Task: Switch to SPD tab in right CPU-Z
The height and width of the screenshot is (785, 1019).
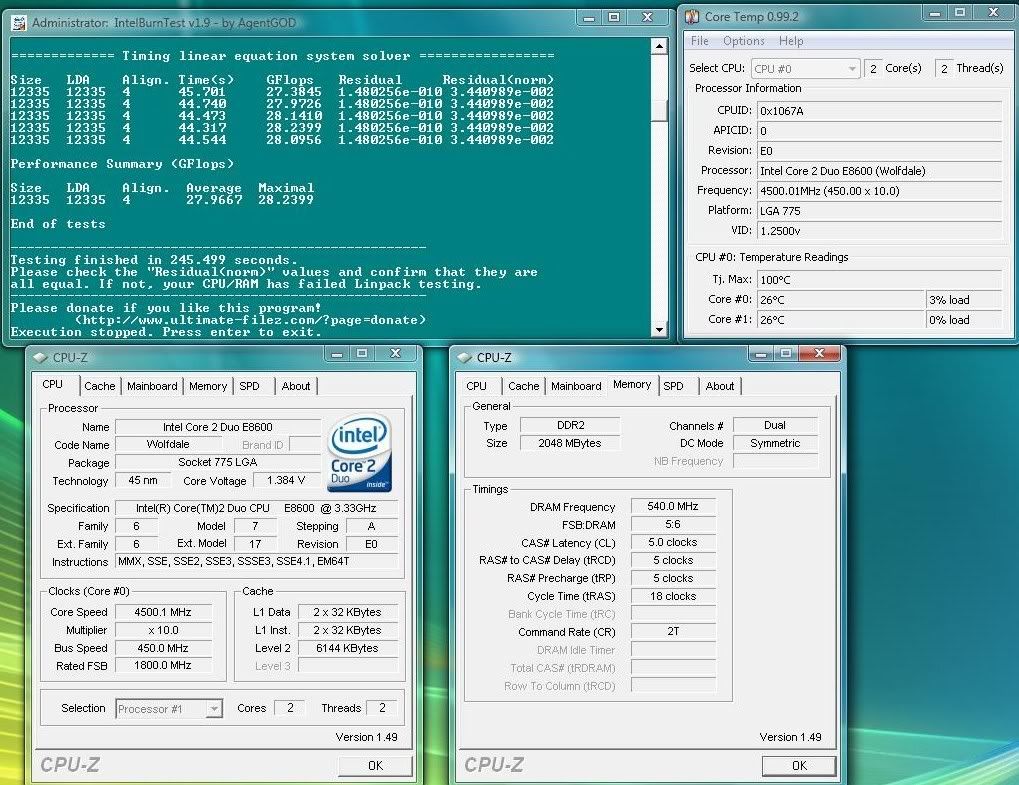Action: [x=673, y=386]
